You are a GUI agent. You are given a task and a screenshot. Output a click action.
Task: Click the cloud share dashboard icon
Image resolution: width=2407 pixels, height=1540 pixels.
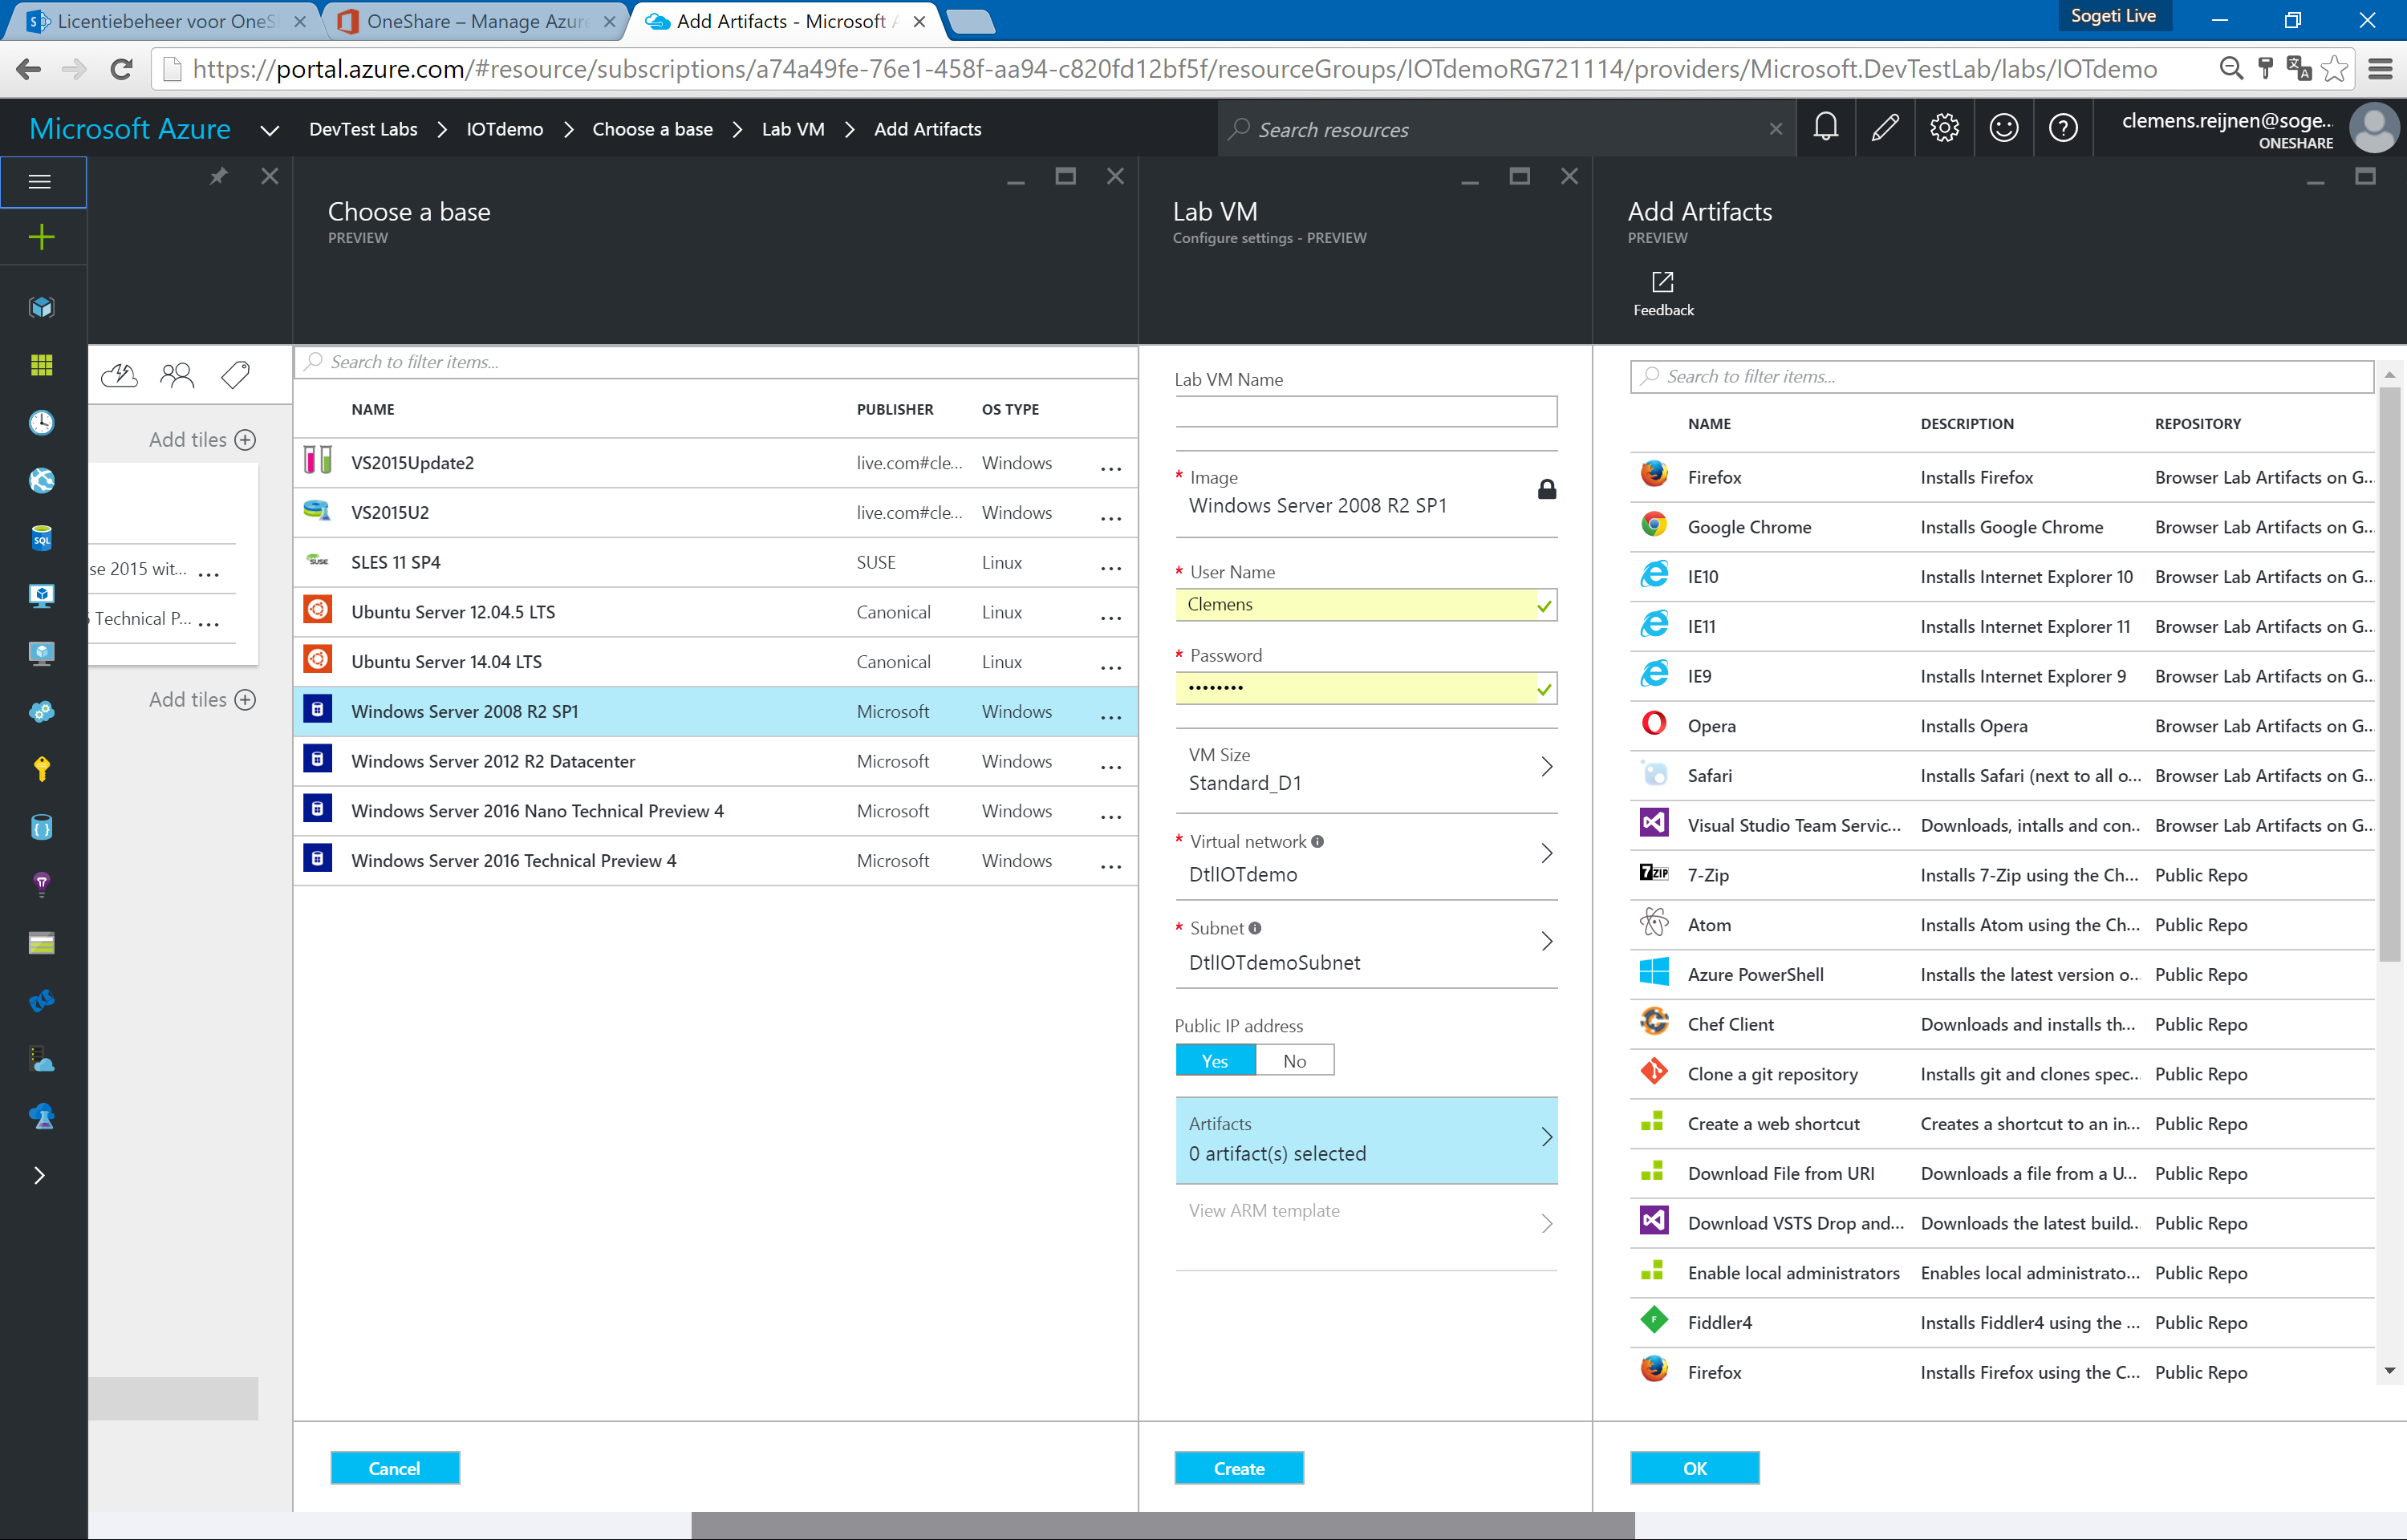point(119,375)
